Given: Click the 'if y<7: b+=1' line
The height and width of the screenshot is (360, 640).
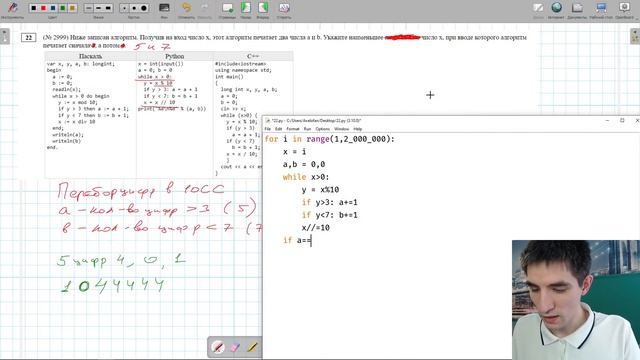Looking at the screenshot, I should (329, 215).
